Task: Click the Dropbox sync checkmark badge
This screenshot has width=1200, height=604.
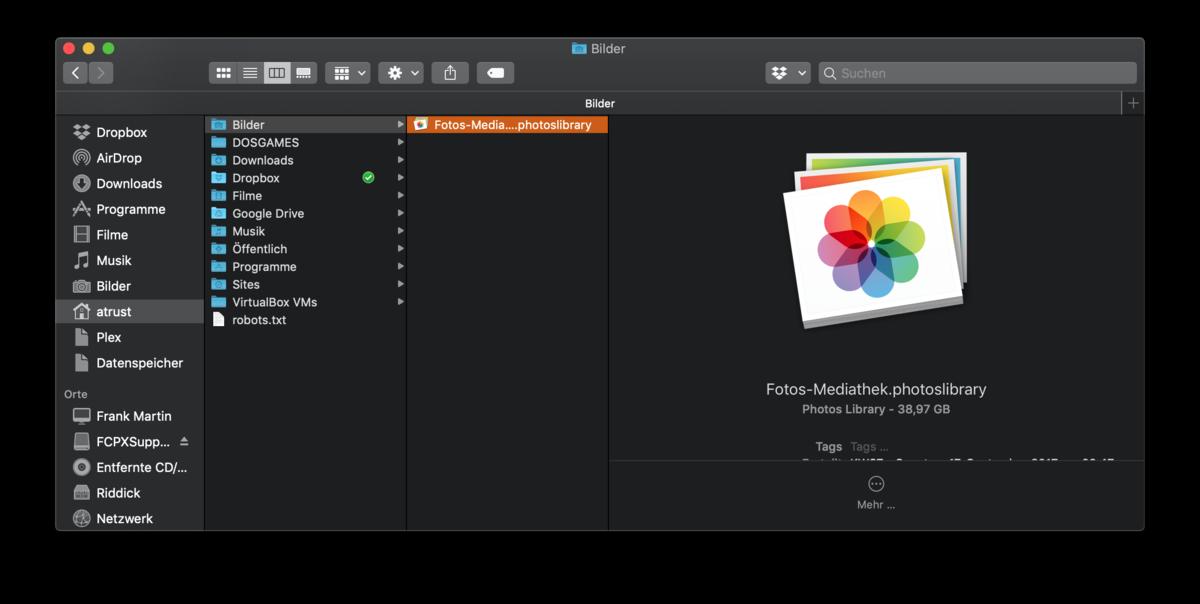Action: tap(368, 178)
